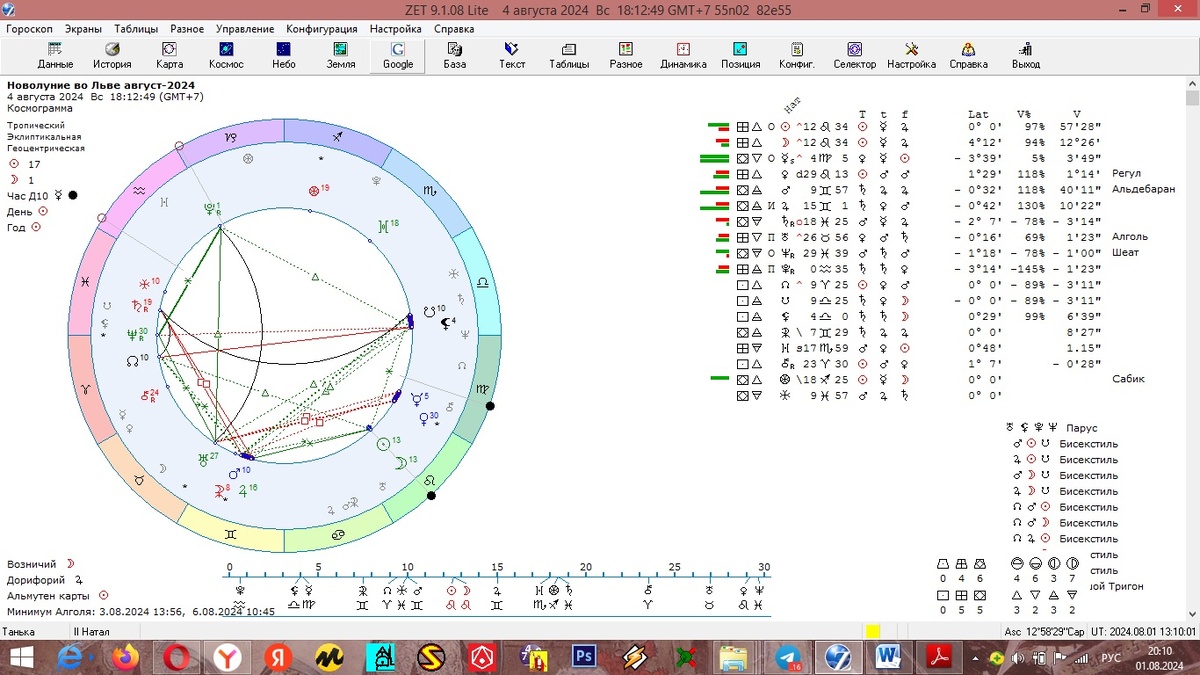Click the Минимум Алголя line
The image size is (1200, 675).
(140, 612)
